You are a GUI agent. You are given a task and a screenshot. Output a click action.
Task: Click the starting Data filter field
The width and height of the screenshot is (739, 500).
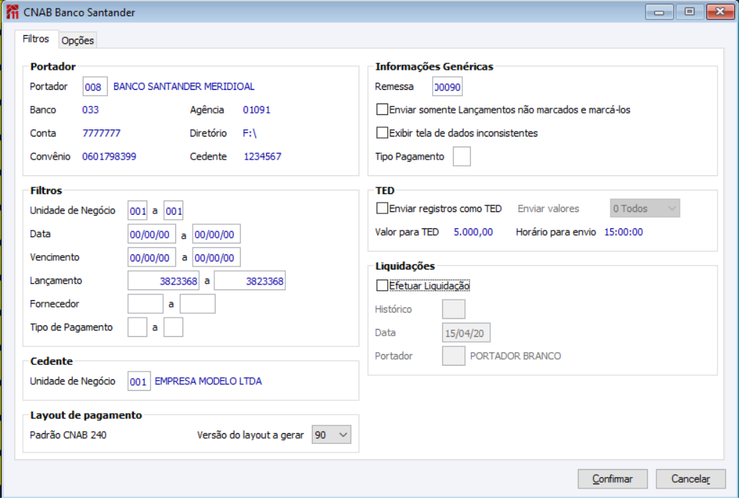click(x=152, y=235)
